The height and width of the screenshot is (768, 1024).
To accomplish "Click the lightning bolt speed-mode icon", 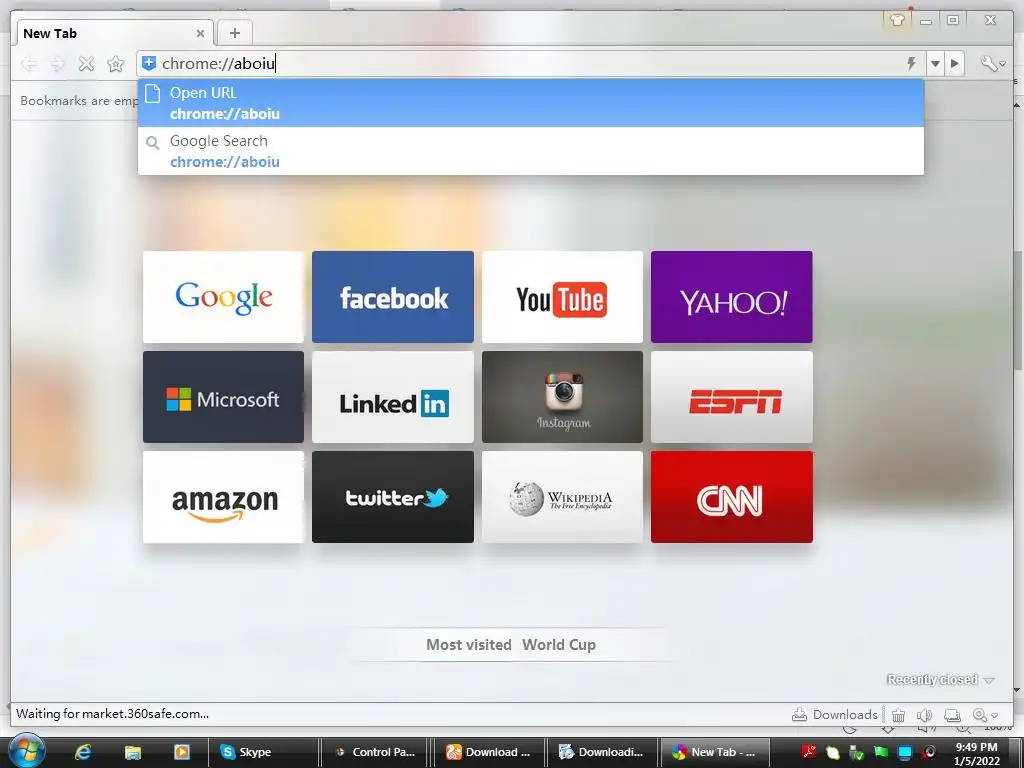I will 912,63.
